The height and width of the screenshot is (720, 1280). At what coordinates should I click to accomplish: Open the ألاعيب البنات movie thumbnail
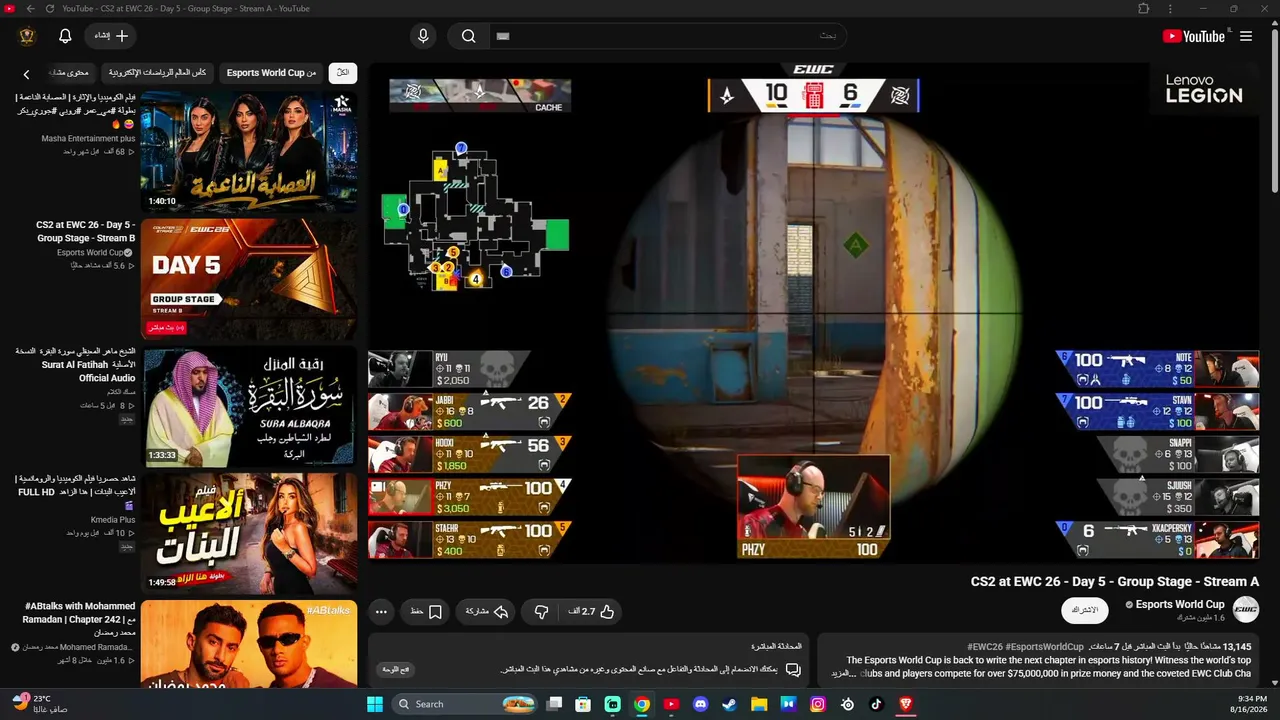[249, 533]
